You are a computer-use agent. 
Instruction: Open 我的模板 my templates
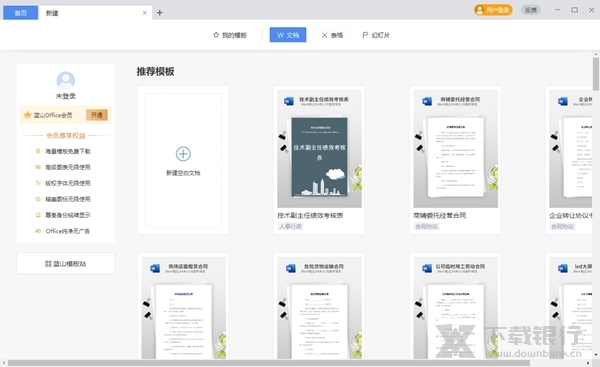tap(230, 35)
